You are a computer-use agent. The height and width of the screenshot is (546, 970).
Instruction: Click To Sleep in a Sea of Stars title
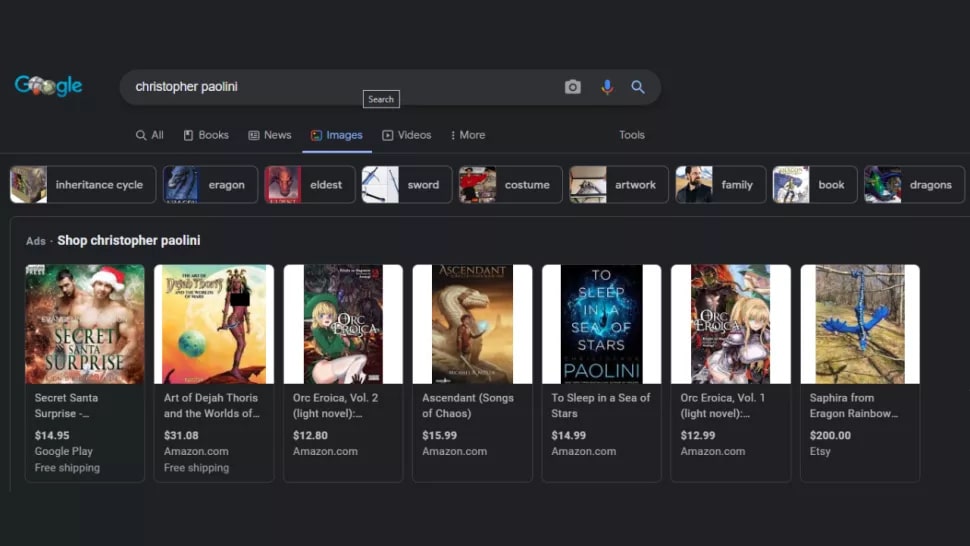click(601, 406)
